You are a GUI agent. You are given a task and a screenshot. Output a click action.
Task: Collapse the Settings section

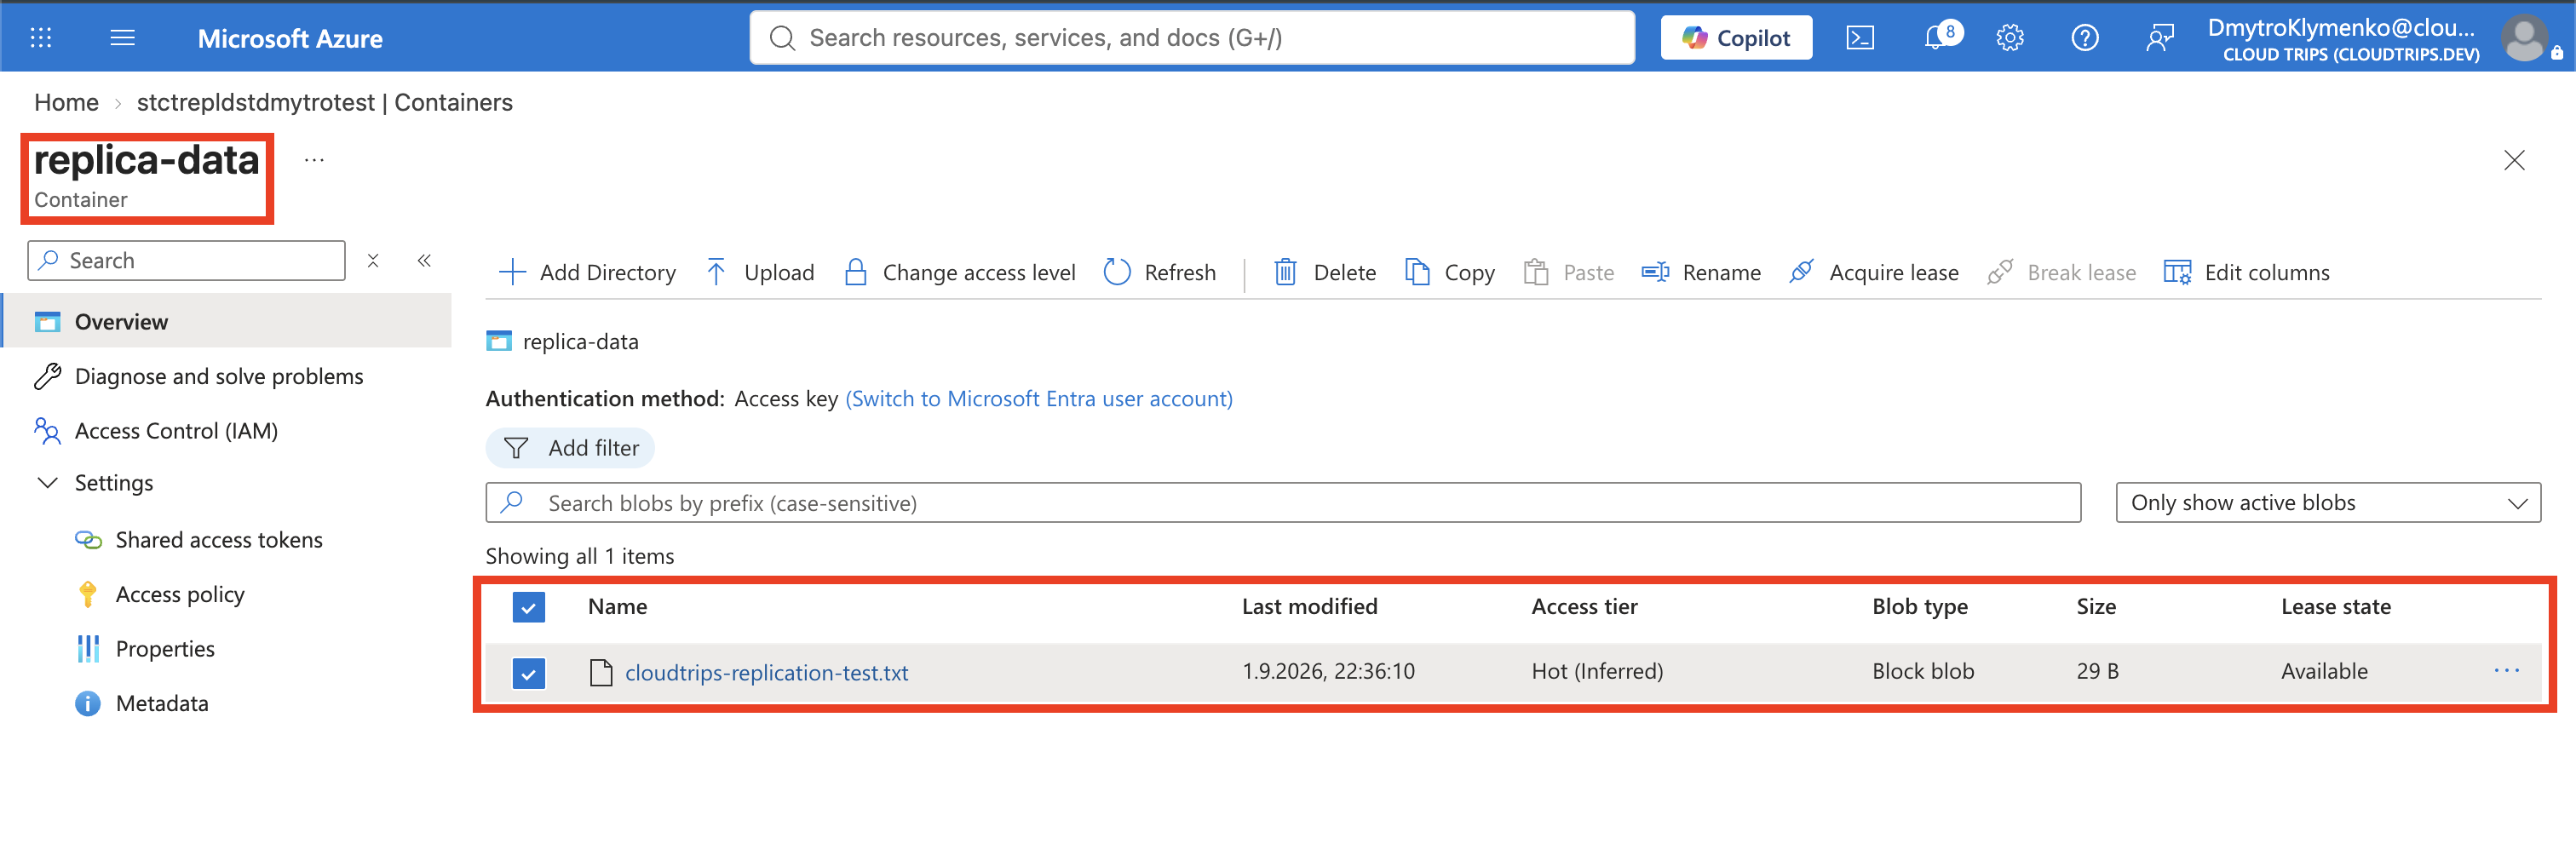(x=47, y=482)
